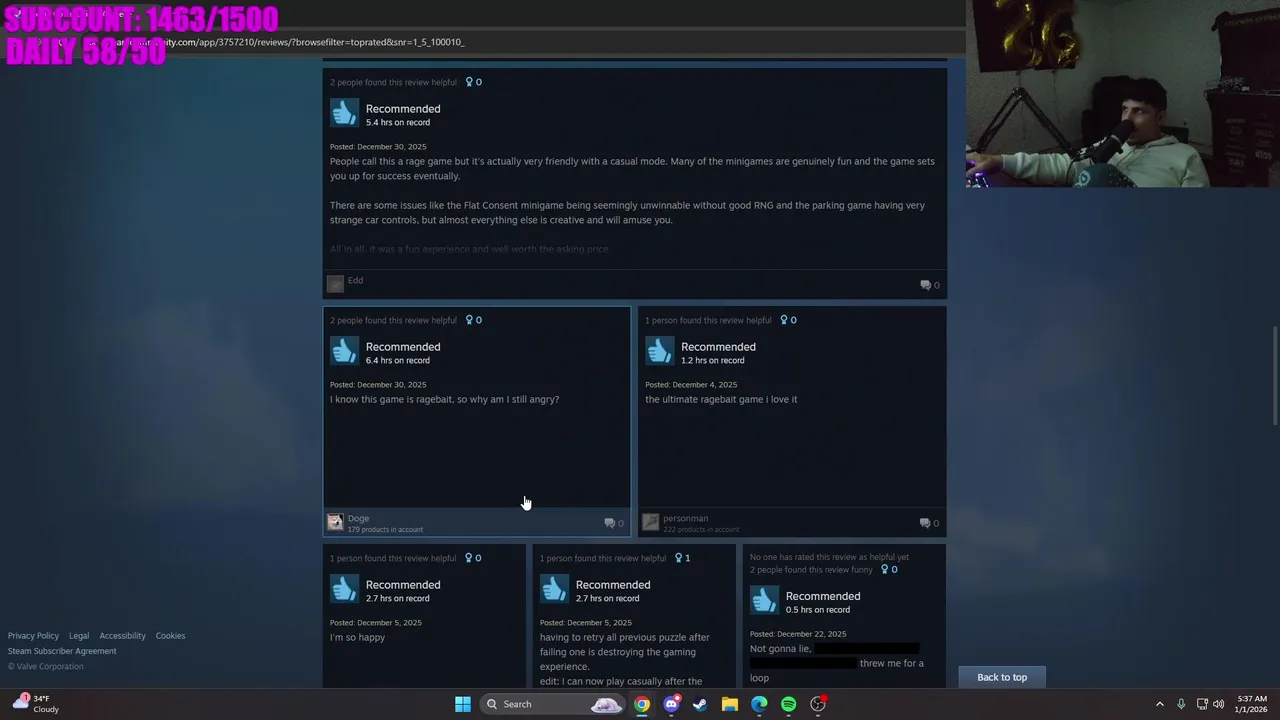The height and width of the screenshot is (720, 1280).
Task: Click award ribbon icon on 6.4 hrs review
Action: click(469, 320)
